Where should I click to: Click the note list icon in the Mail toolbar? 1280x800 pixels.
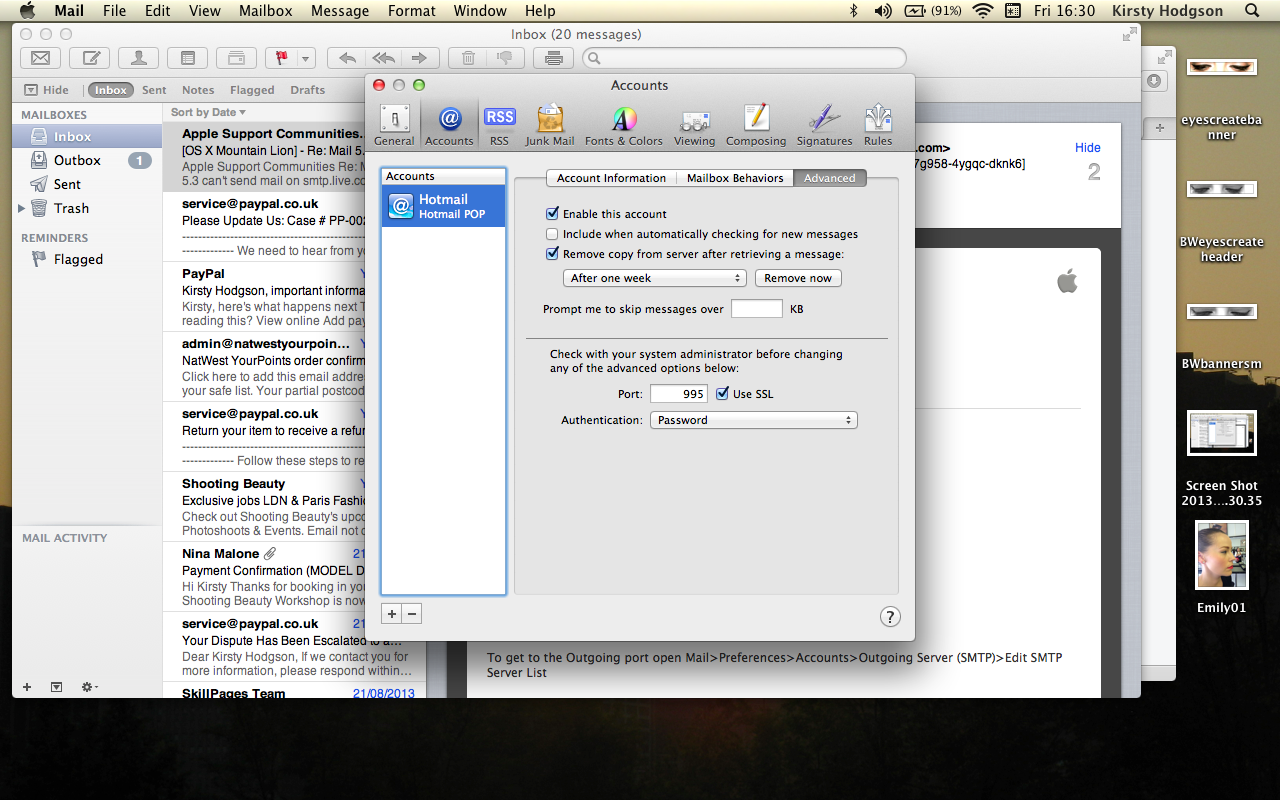[188, 58]
